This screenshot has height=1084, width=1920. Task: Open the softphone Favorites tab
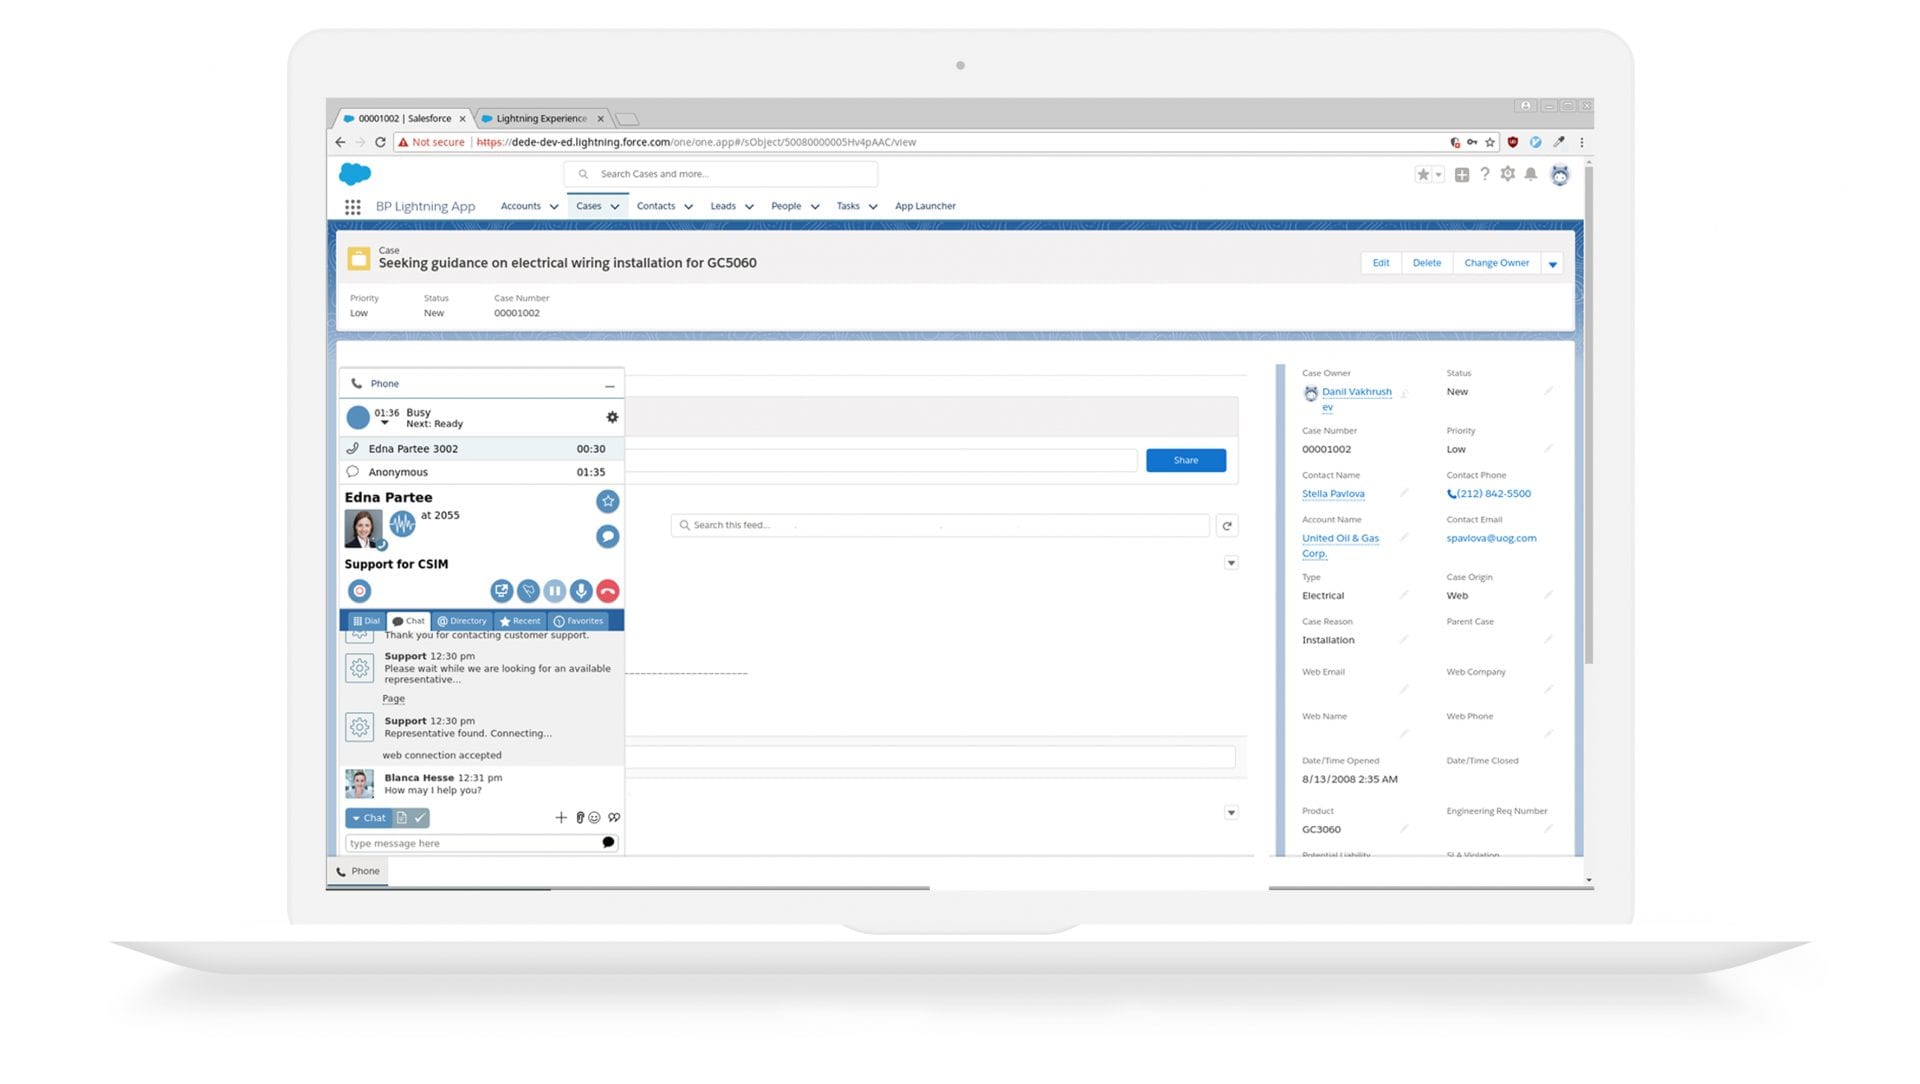579,621
